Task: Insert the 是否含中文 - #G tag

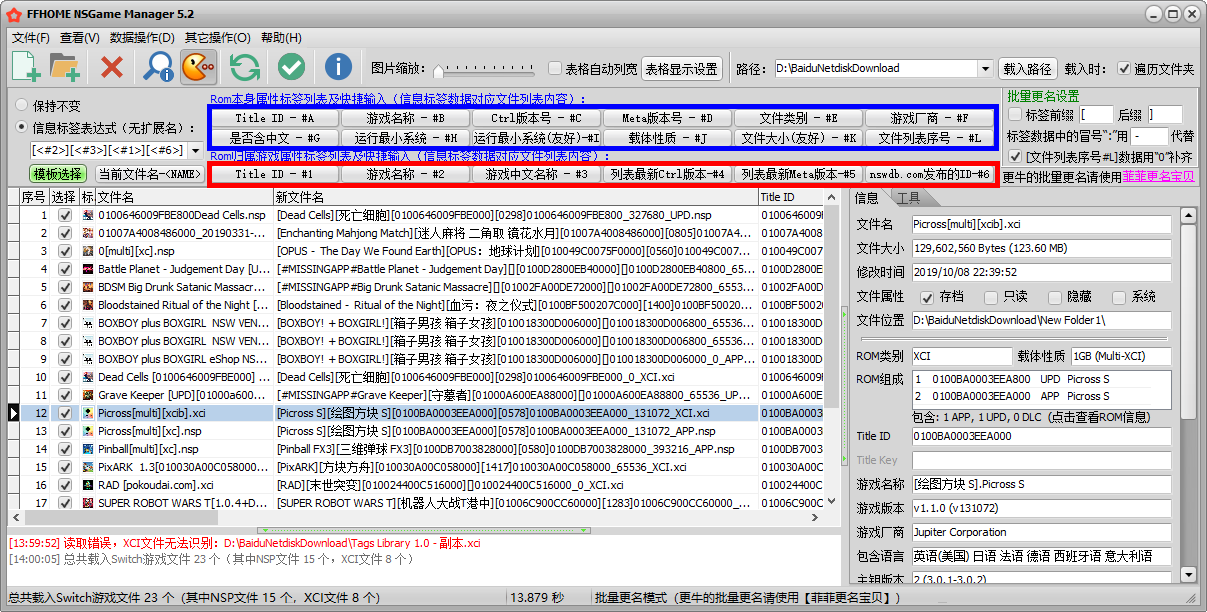Action: click(274, 138)
